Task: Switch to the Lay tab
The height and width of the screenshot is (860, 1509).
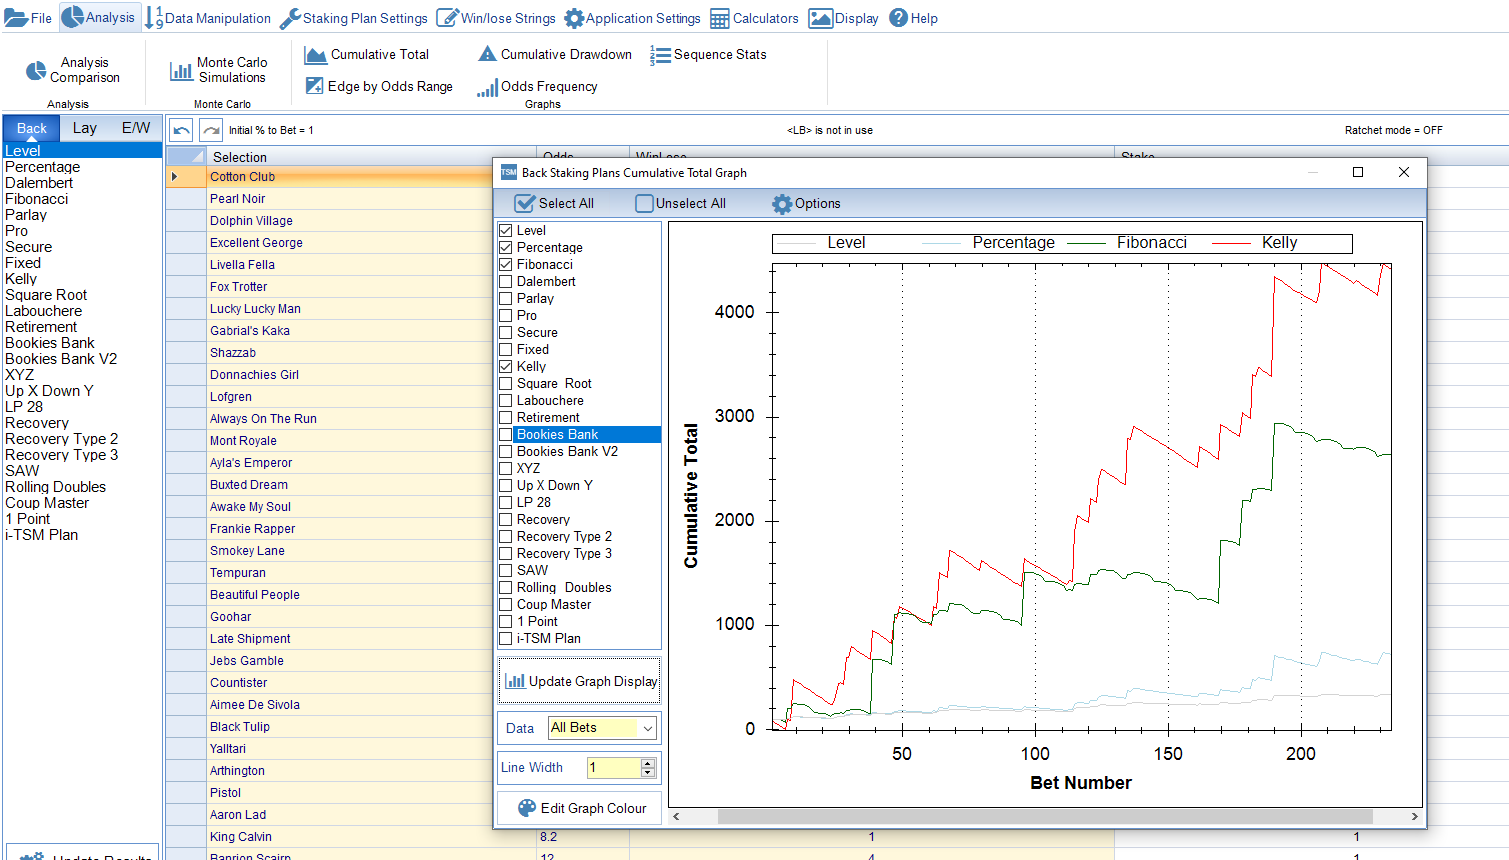Action: tap(85, 128)
